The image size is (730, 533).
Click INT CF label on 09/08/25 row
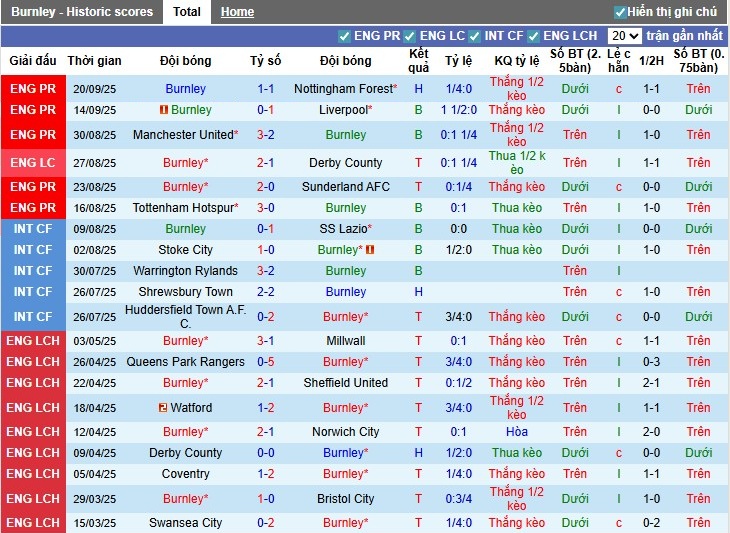pyautogui.click(x=33, y=229)
